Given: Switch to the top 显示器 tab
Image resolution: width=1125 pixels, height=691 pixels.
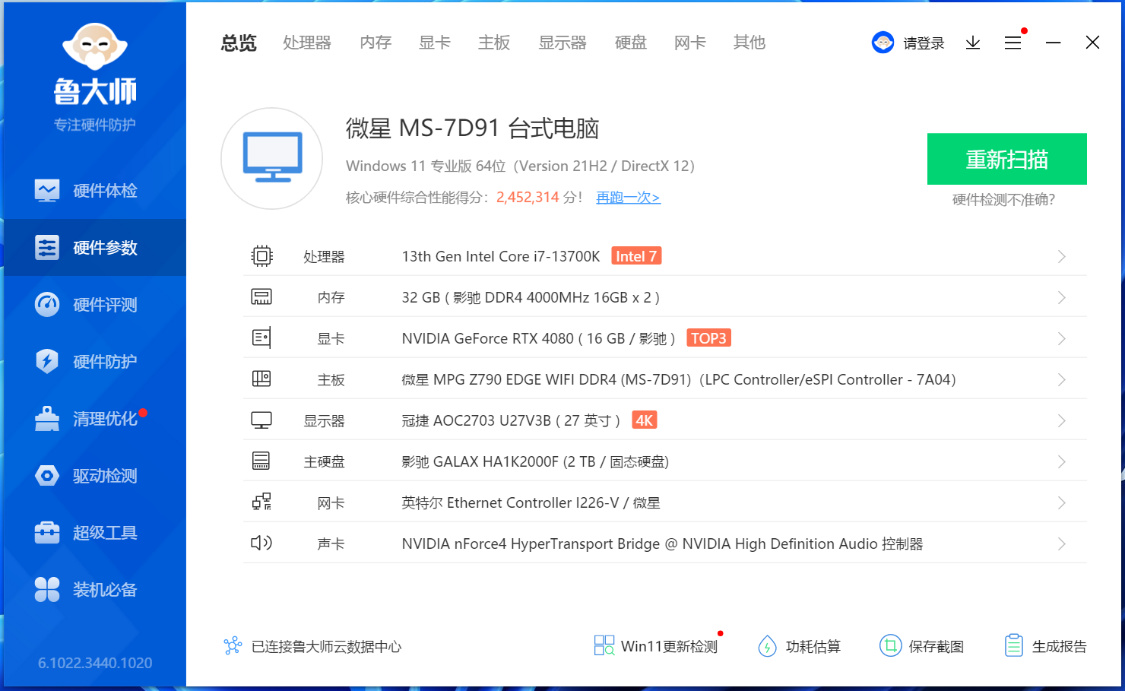Looking at the screenshot, I should (x=562, y=43).
